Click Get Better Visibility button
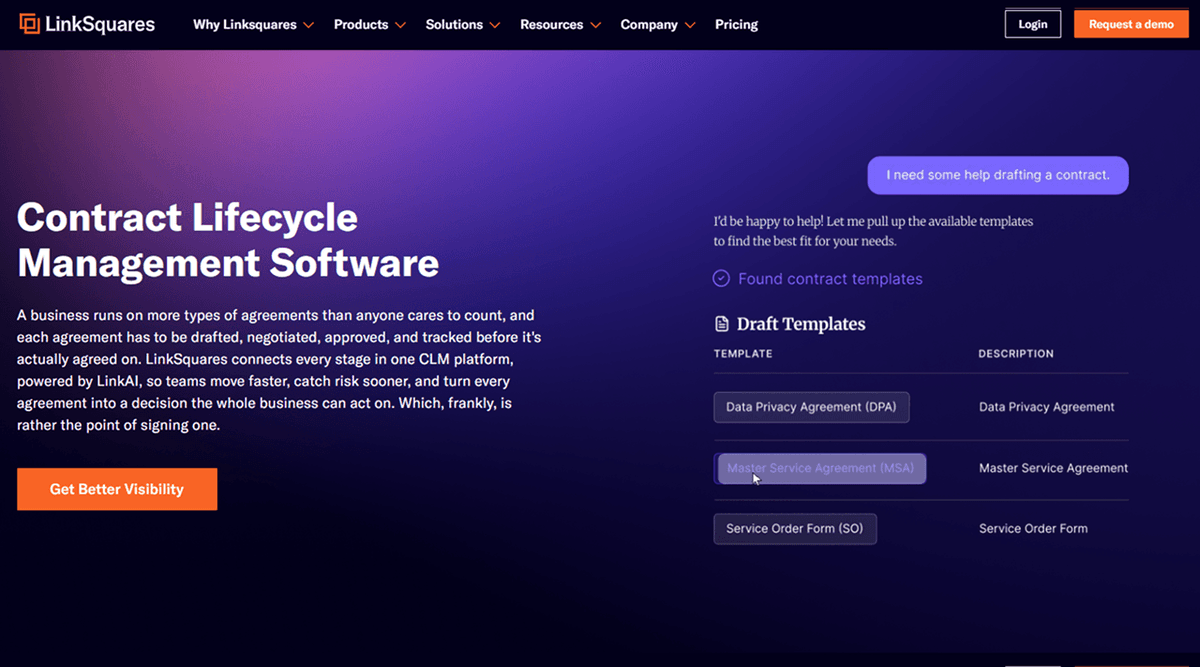The image size is (1200, 667). (117, 489)
